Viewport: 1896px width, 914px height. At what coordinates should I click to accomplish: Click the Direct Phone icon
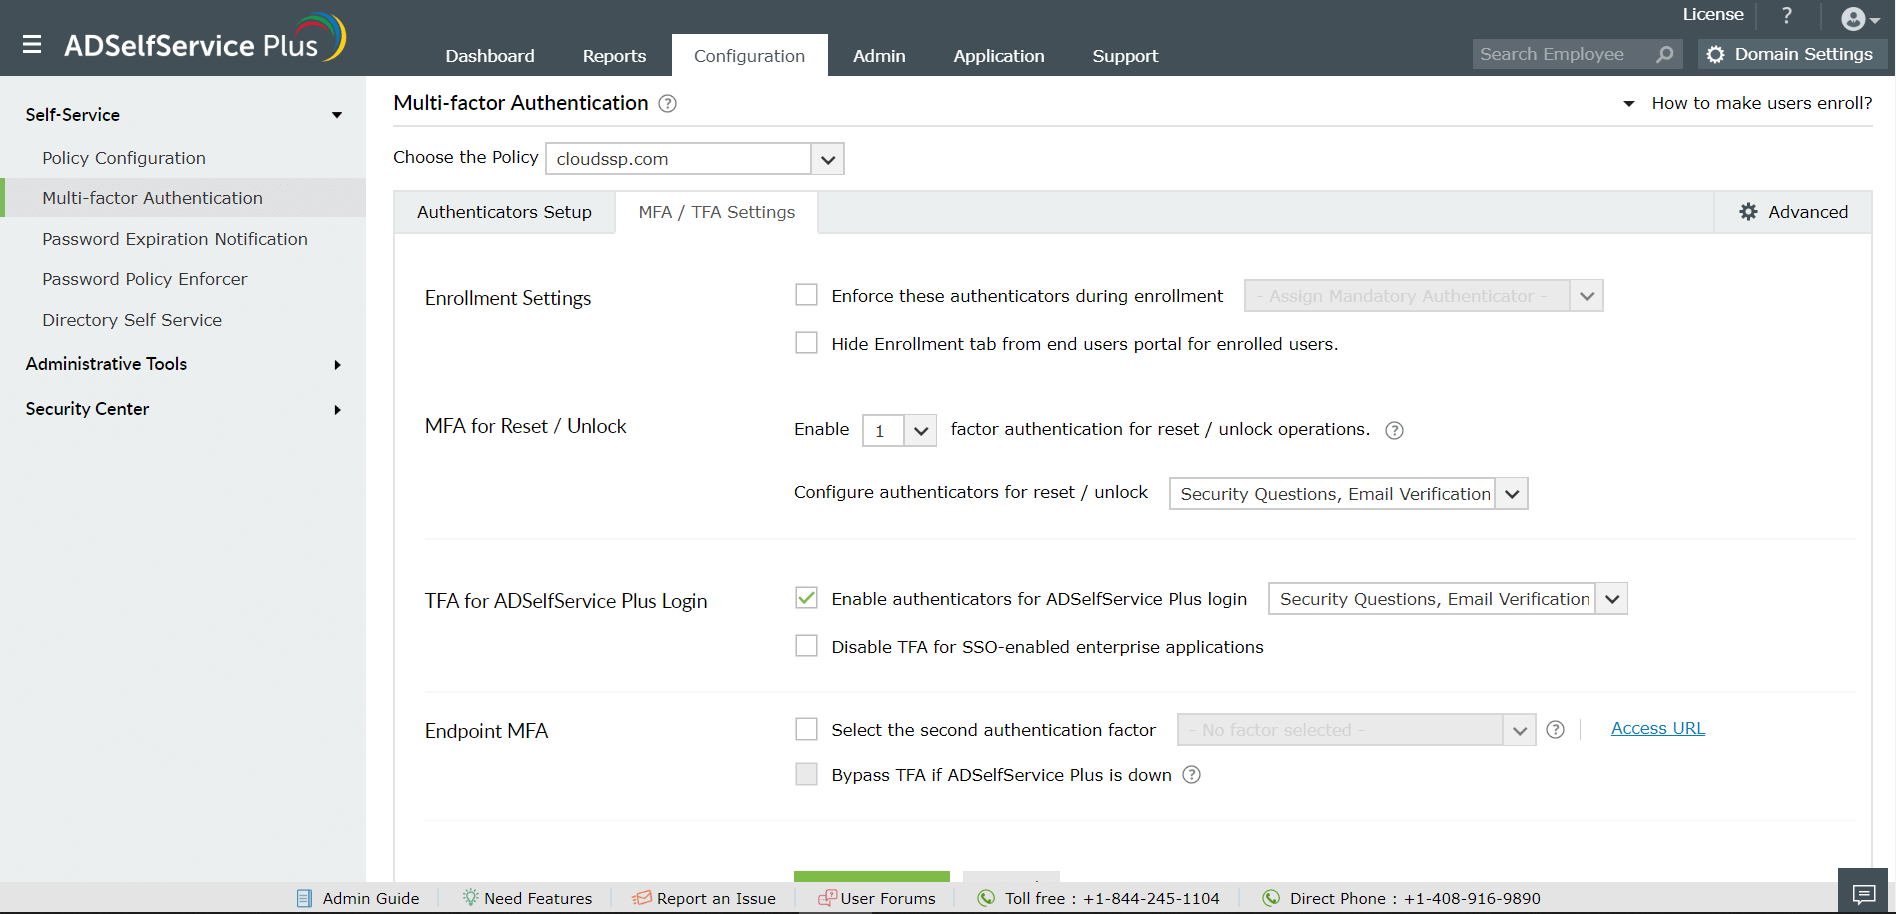(x=1271, y=898)
